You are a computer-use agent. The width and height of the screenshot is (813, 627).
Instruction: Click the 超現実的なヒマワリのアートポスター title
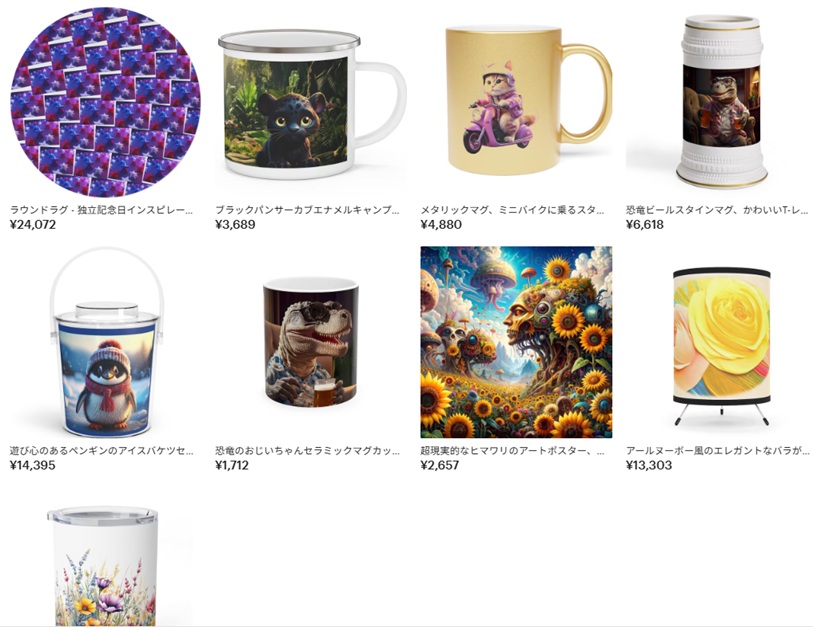[x=512, y=451]
